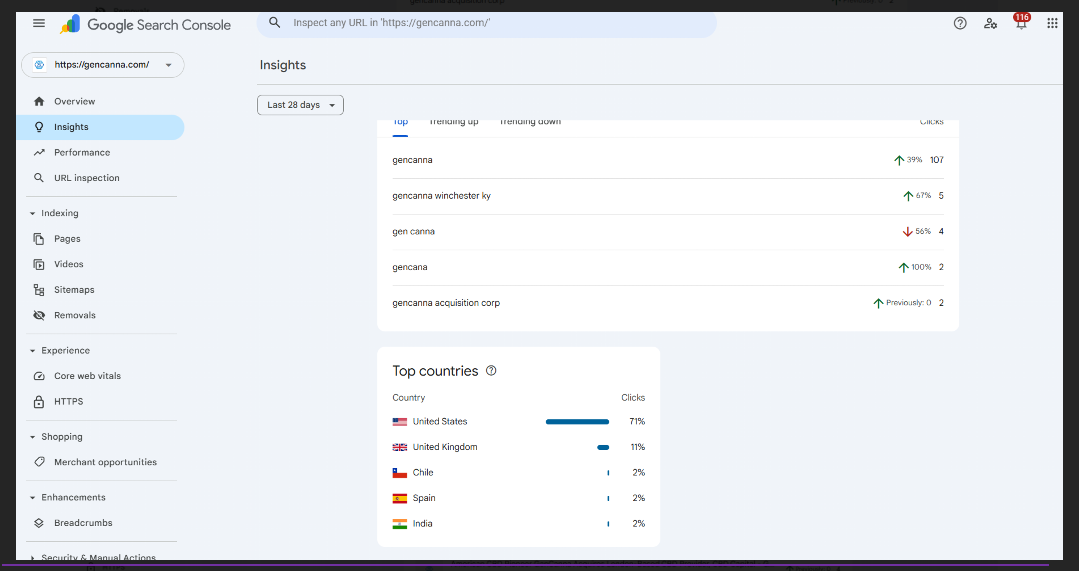Click the help question mark icon
The width and height of the screenshot is (1079, 571).
click(x=960, y=23)
